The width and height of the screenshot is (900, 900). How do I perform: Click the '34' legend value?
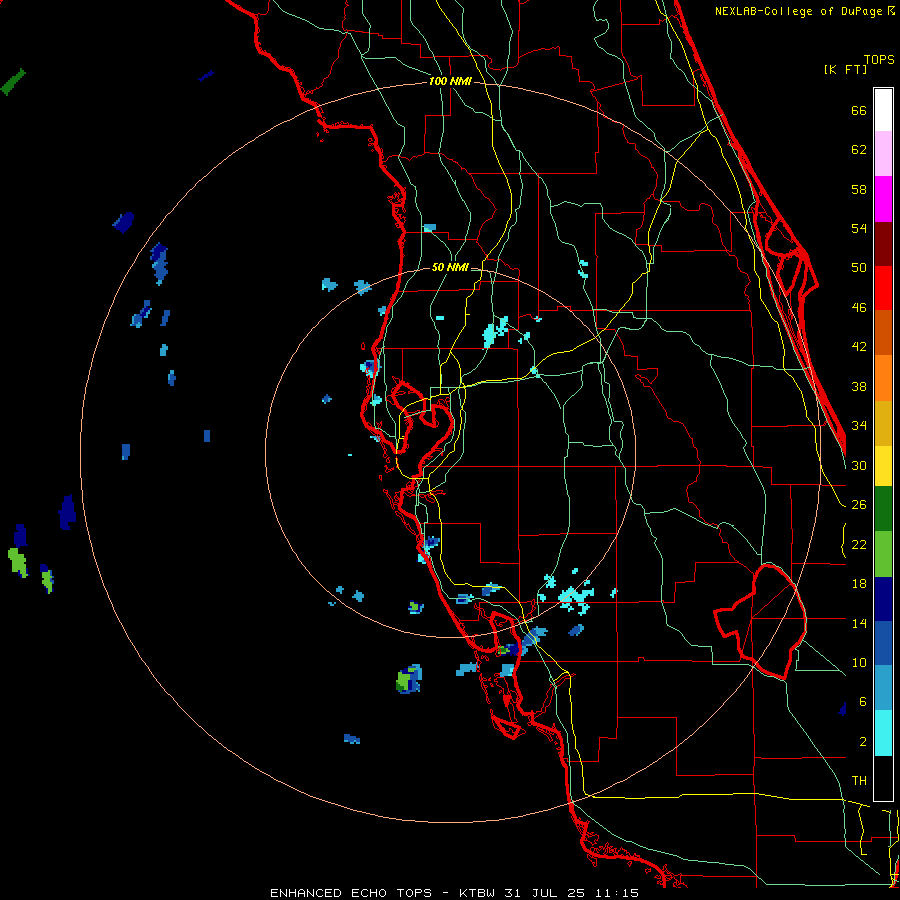[859, 426]
